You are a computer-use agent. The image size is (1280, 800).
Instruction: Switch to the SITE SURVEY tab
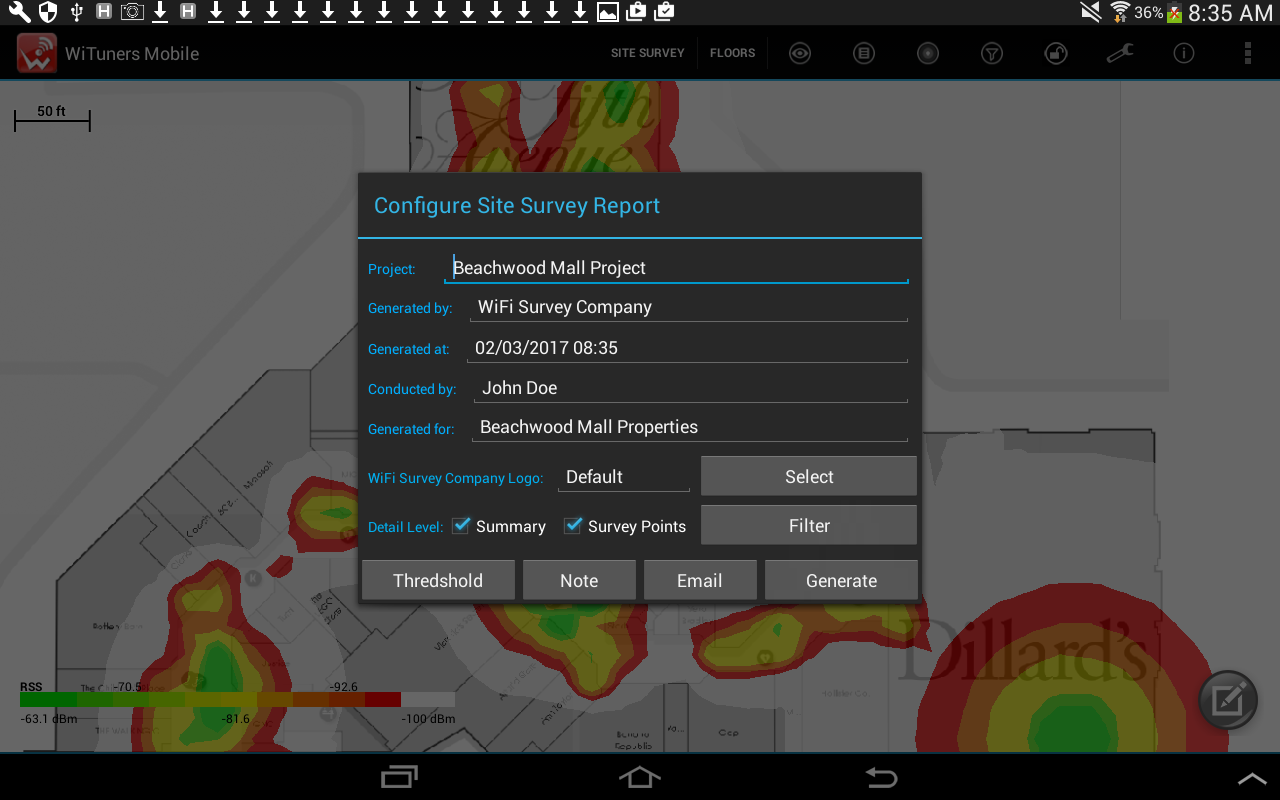(x=648, y=53)
